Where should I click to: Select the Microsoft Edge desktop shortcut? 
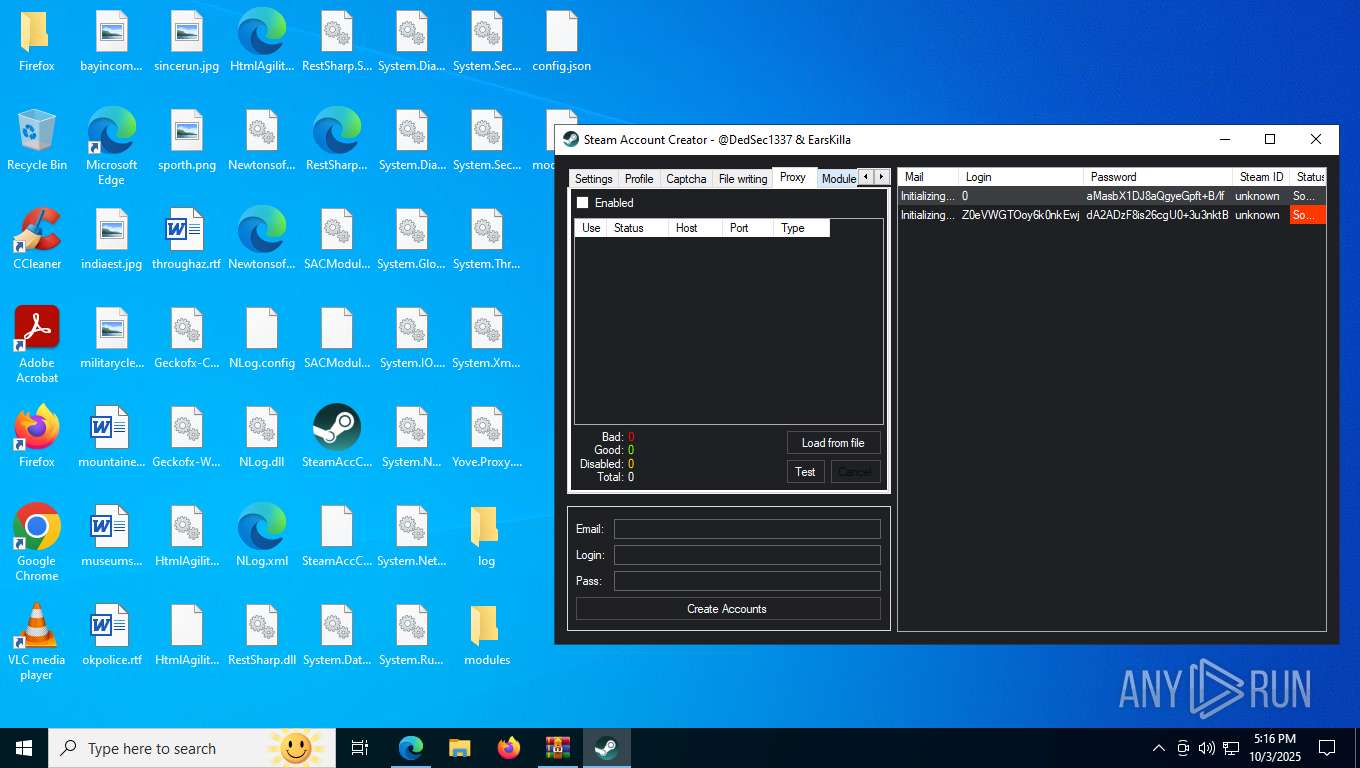112,147
